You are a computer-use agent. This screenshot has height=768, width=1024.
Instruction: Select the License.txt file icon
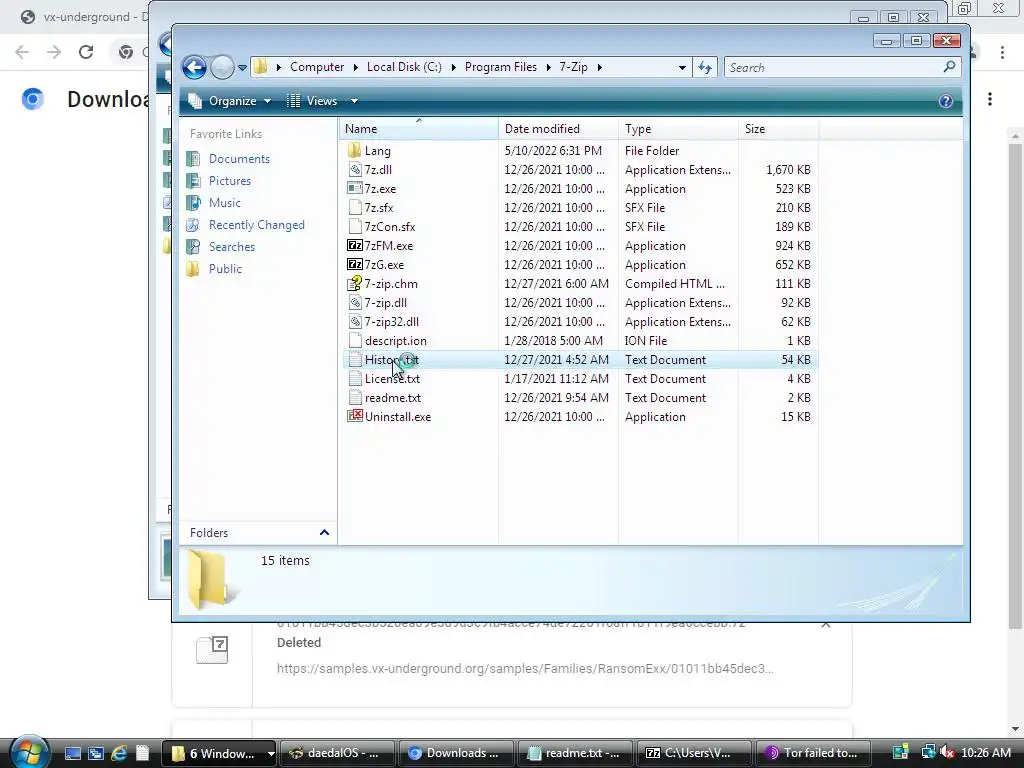click(355, 379)
